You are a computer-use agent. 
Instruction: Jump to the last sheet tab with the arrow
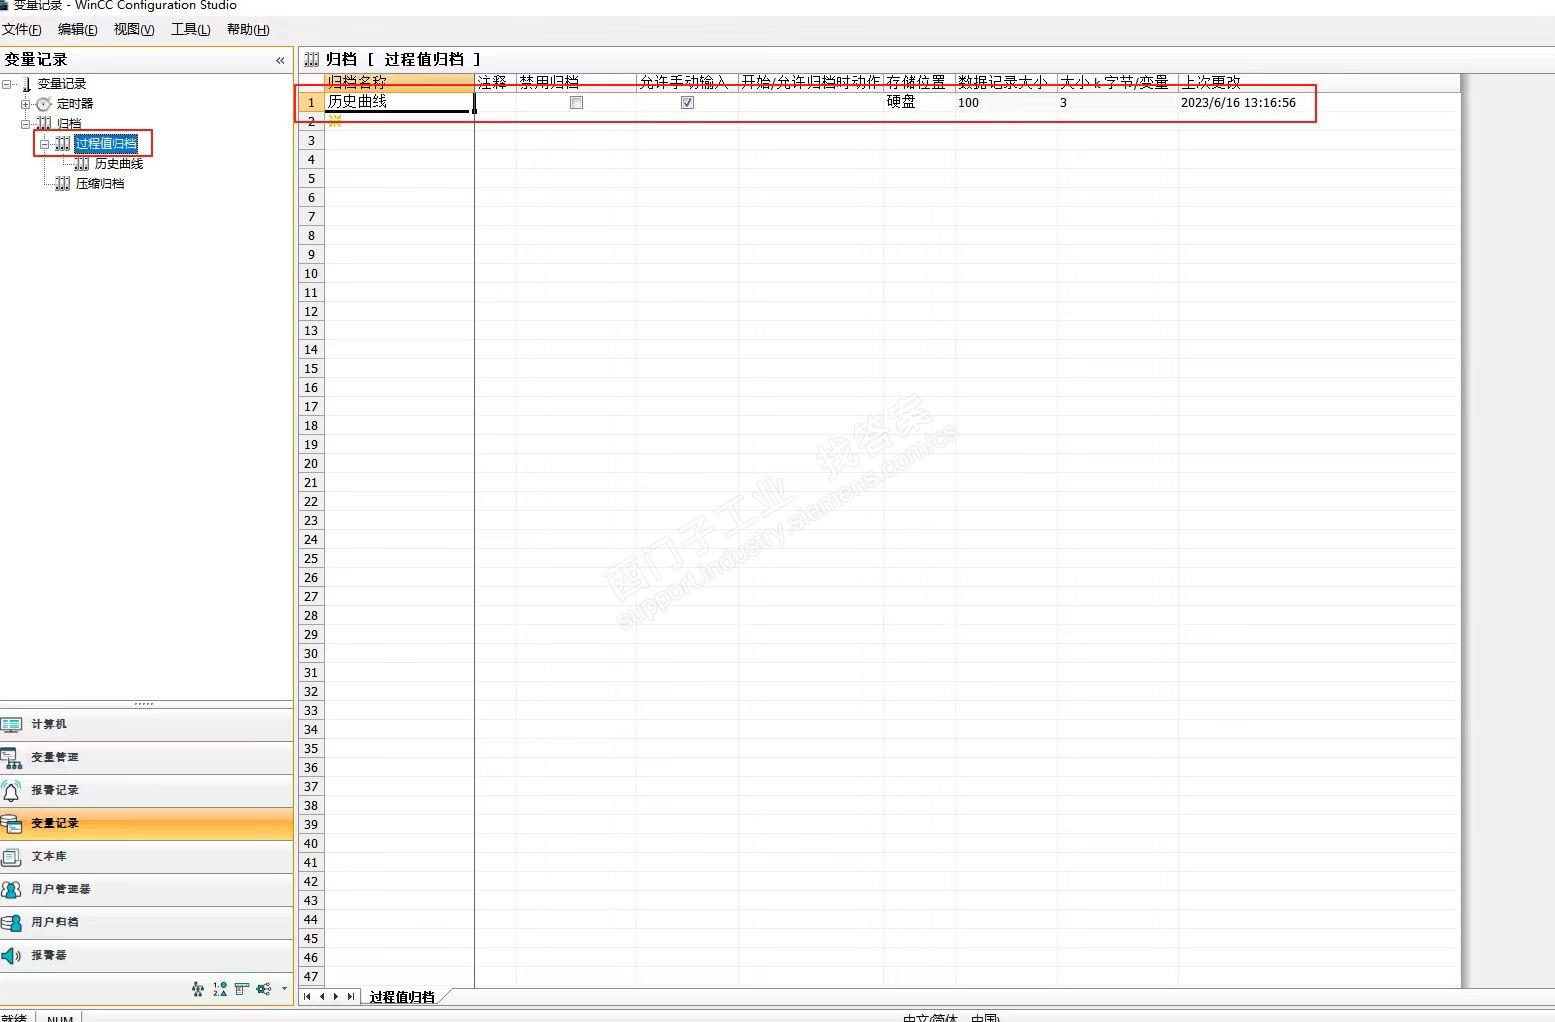351,996
